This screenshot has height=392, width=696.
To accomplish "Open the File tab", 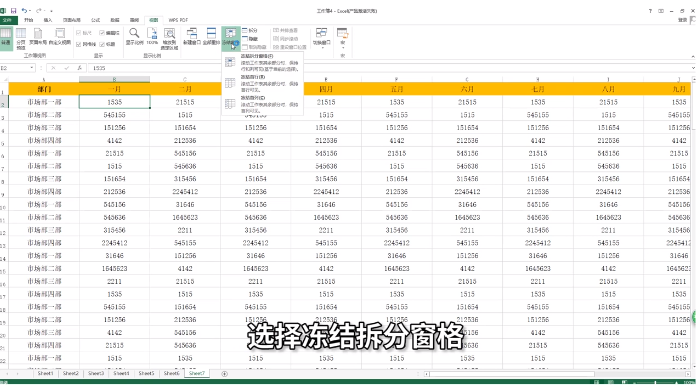I will tap(8, 20).
